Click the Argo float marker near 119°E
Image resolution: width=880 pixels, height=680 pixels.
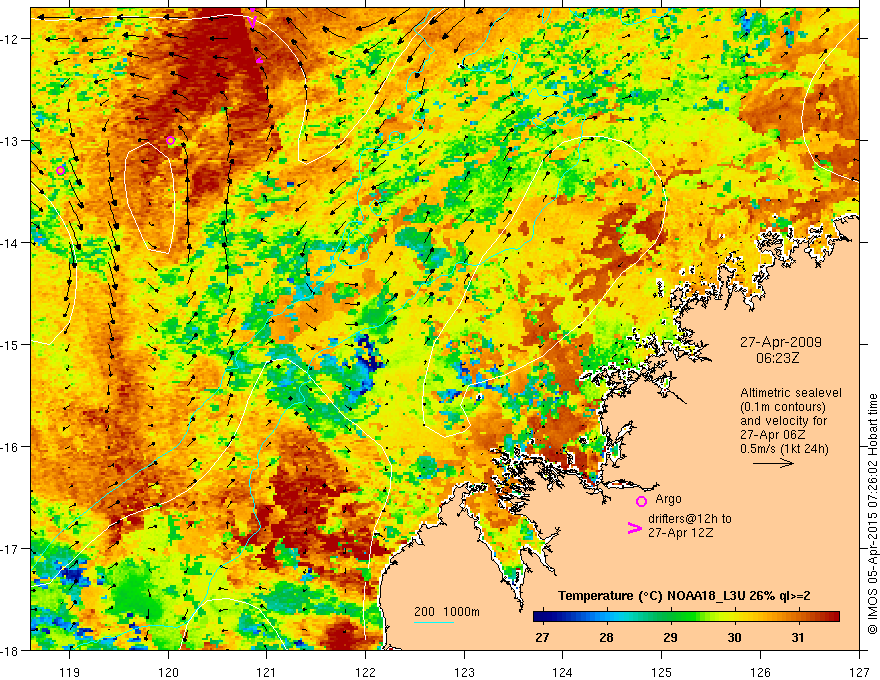pyautogui.click(x=61, y=171)
